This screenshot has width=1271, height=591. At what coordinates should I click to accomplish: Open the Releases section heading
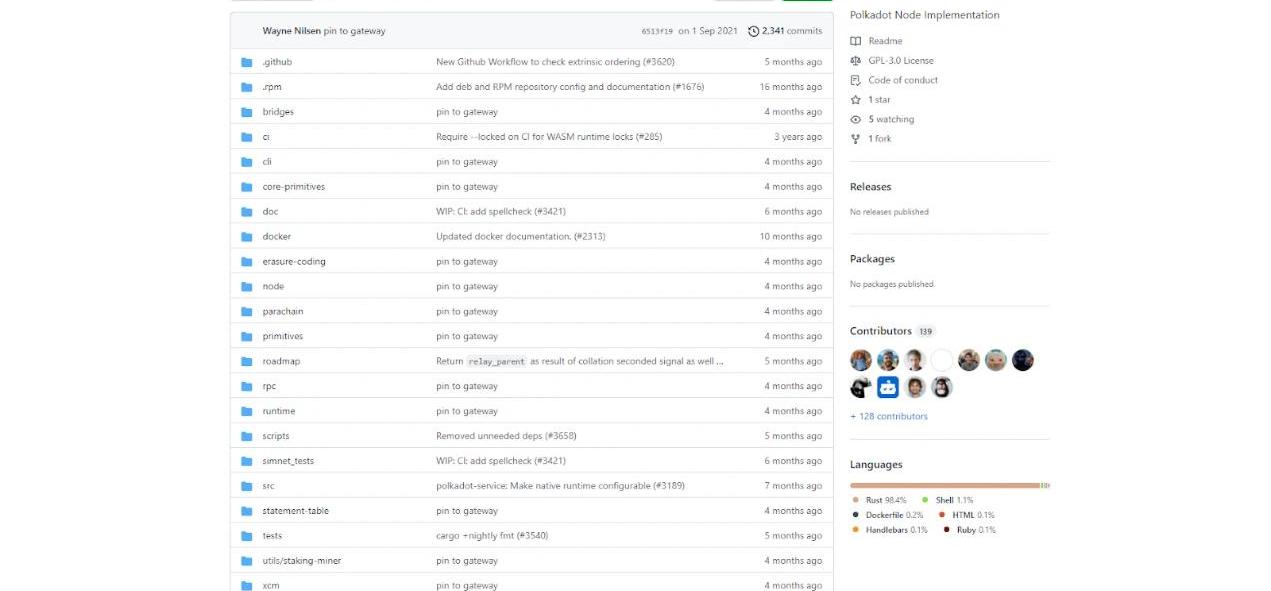point(870,187)
